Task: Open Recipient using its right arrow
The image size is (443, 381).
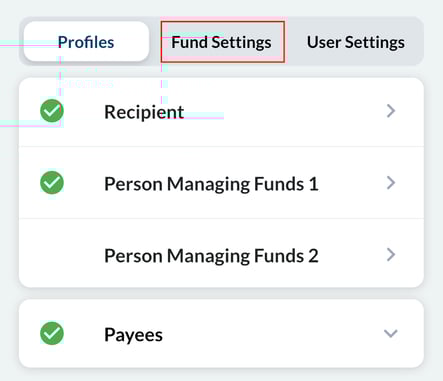Action: coord(391,111)
